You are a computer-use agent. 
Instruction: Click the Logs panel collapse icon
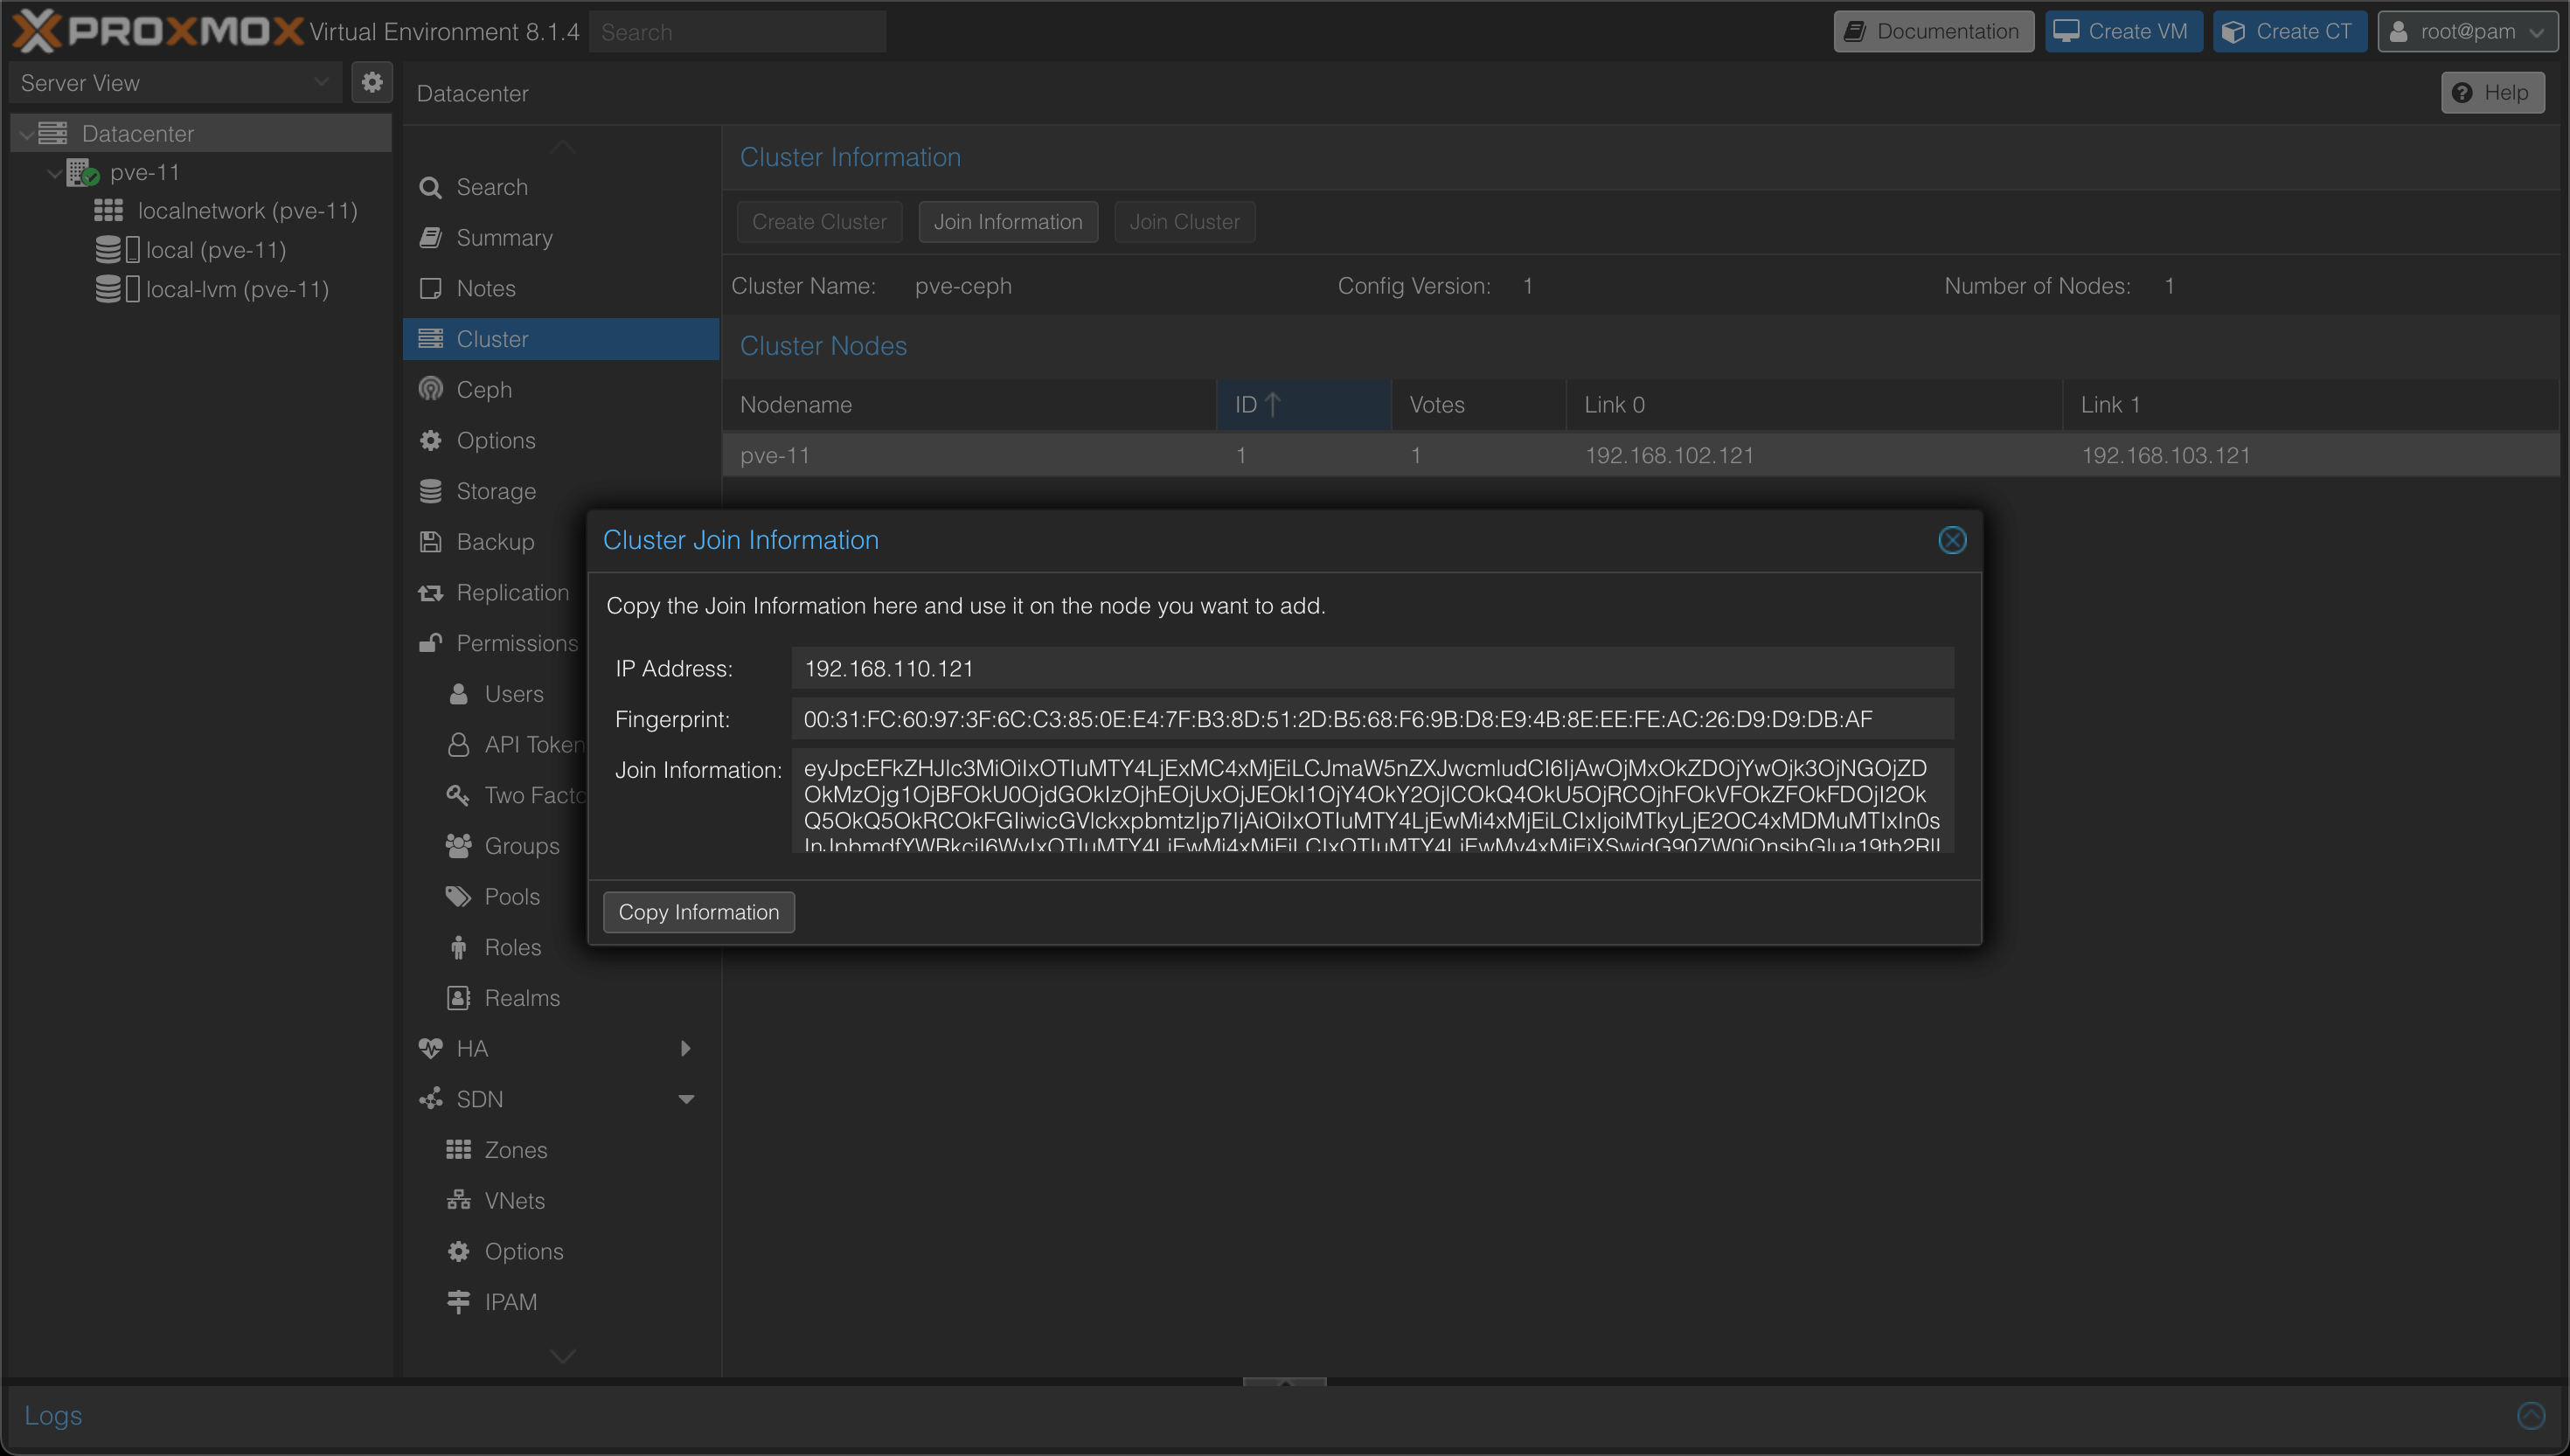2531,1415
